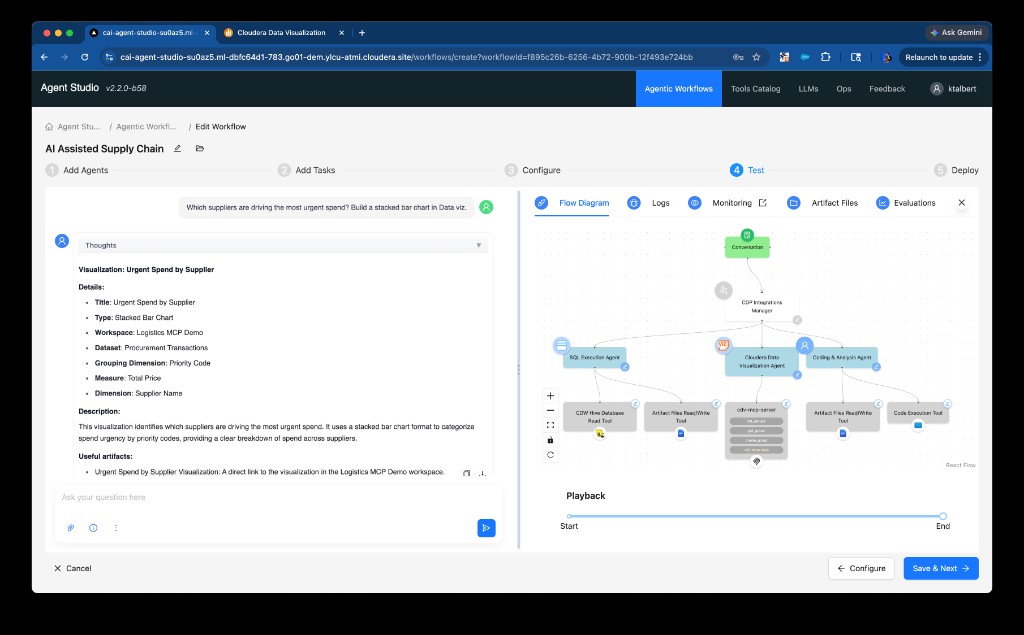Click the Playback slider End handle
This screenshot has height=635, width=1024.
942,516
